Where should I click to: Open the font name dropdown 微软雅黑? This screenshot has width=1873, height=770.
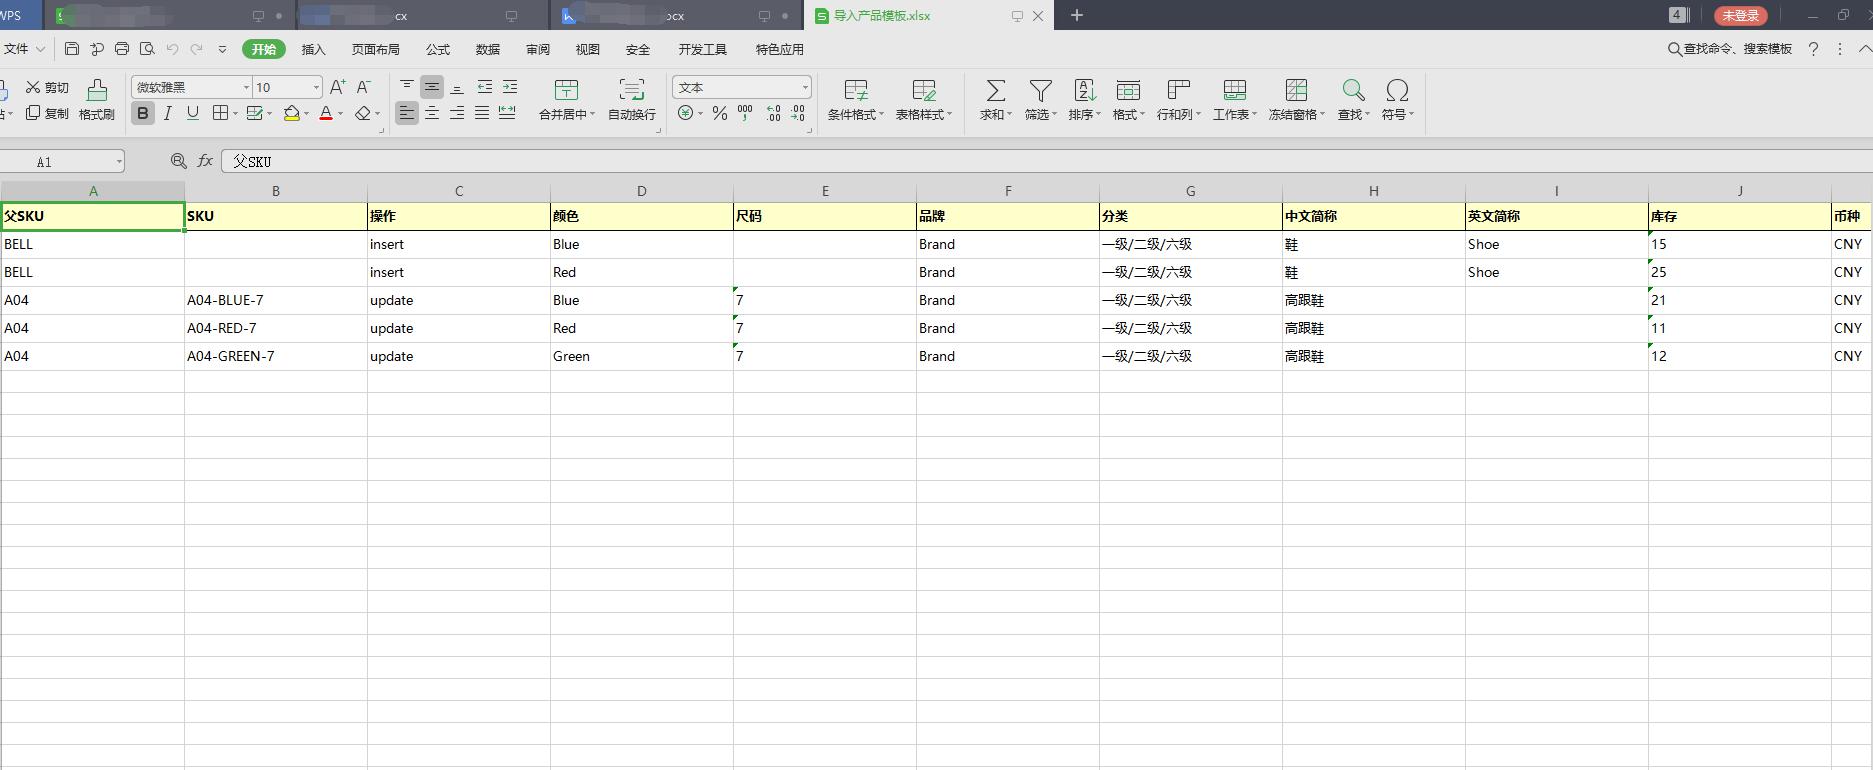pyautogui.click(x=246, y=88)
